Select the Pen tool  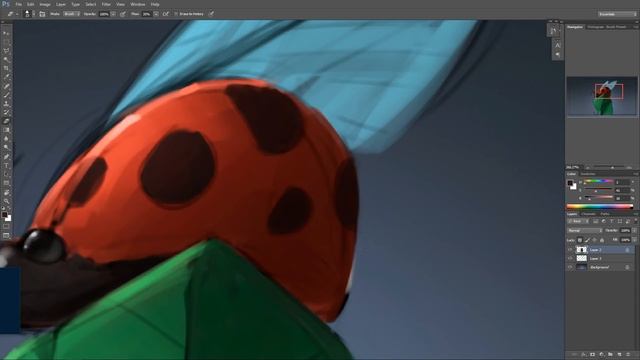coord(6,157)
